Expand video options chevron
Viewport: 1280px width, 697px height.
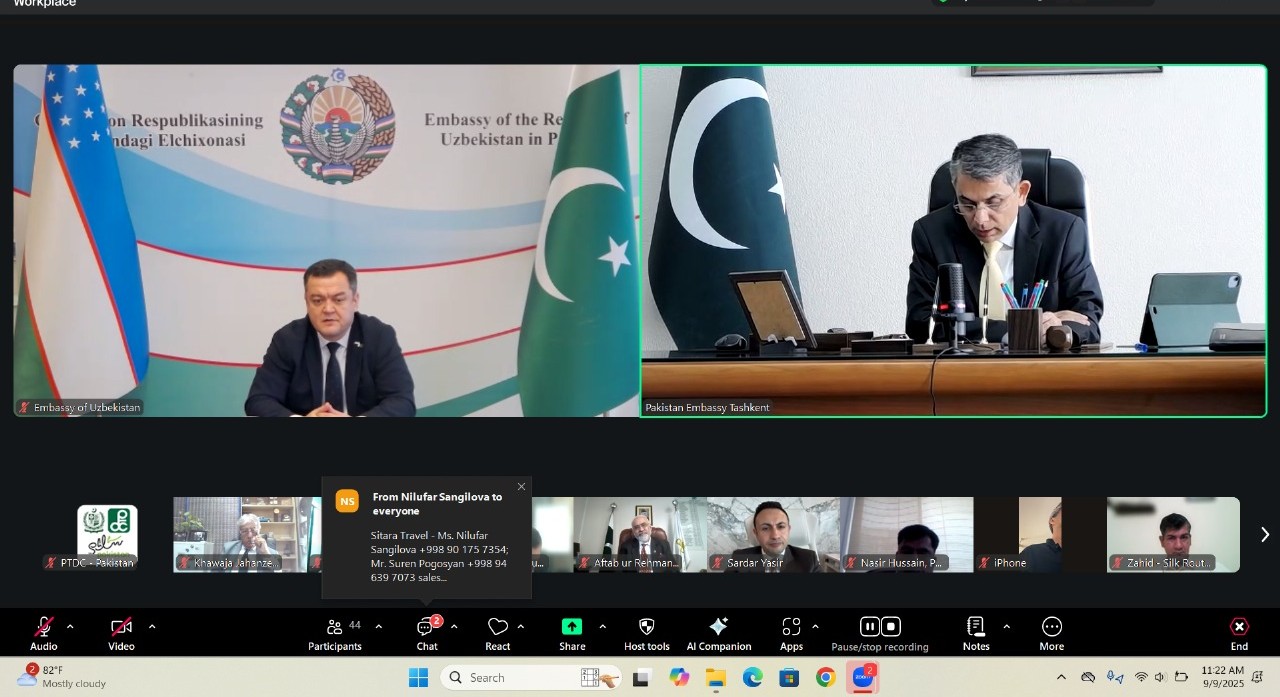152,627
